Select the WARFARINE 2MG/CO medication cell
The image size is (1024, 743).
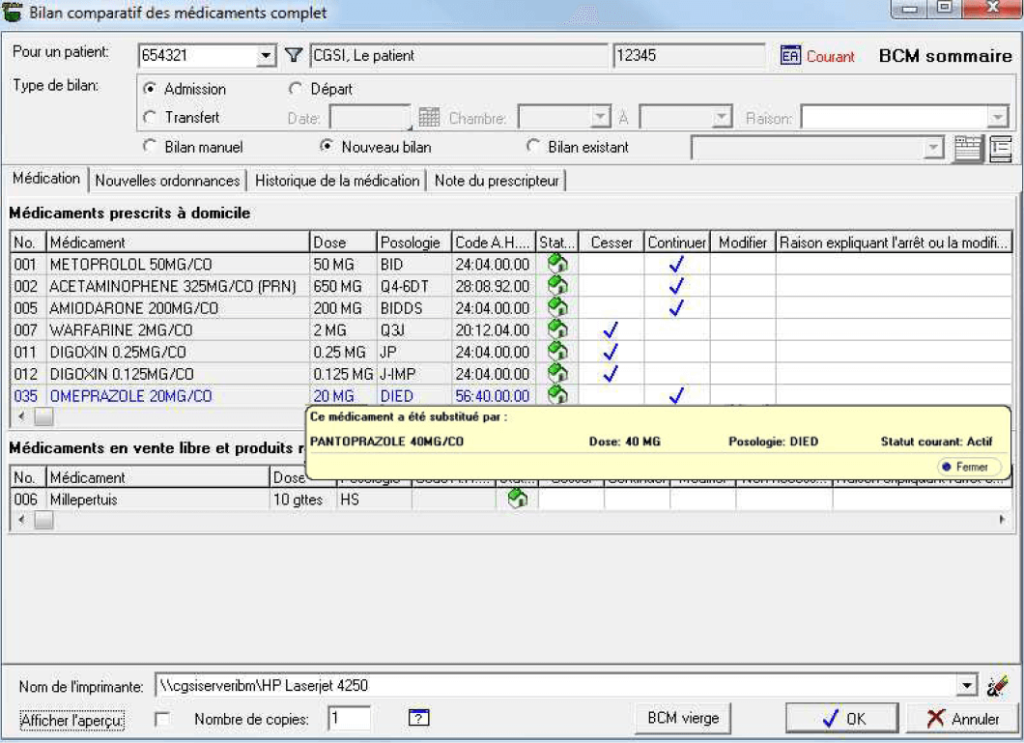tap(178, 330)
